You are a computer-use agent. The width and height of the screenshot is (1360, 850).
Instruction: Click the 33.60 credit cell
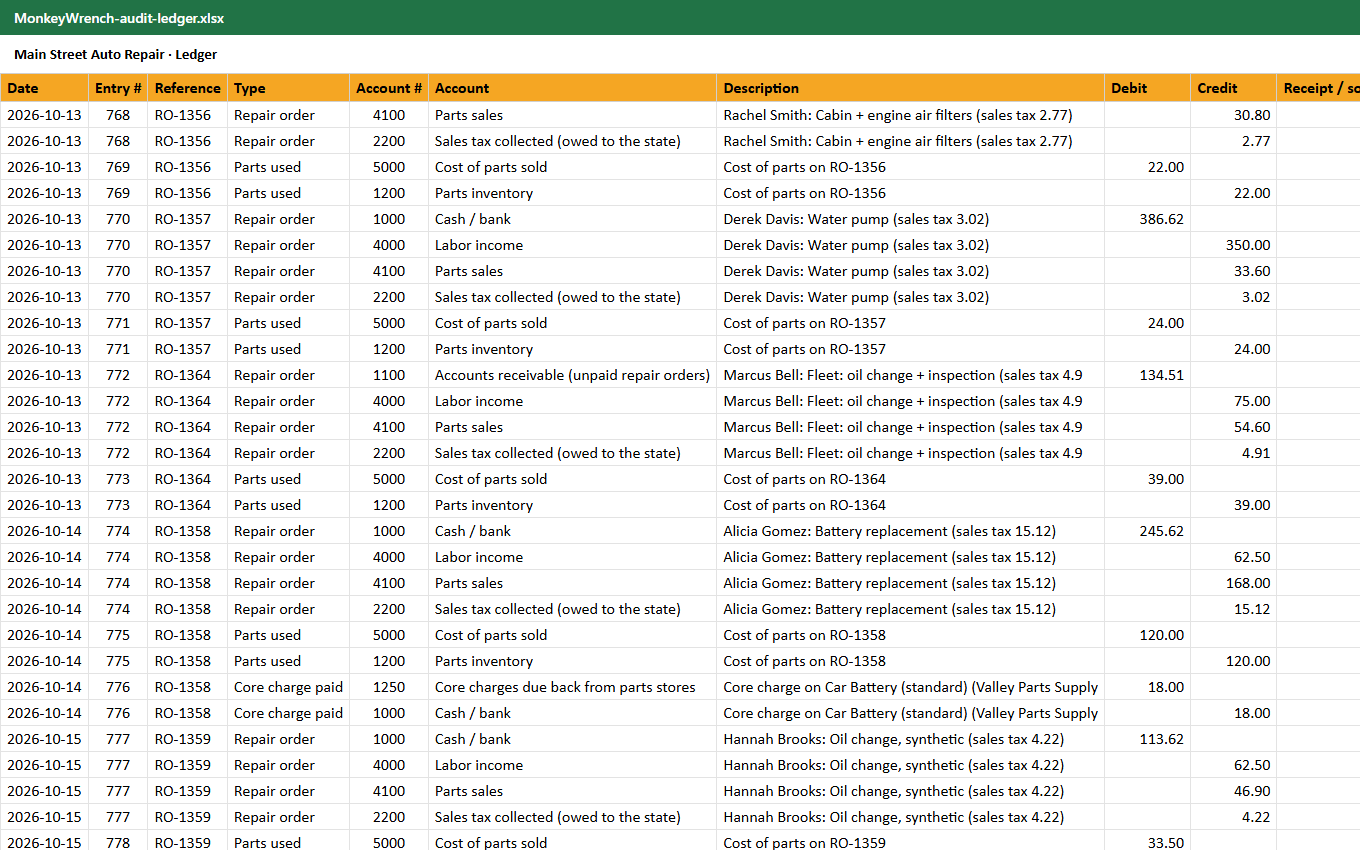click(x=1233, y=271)
